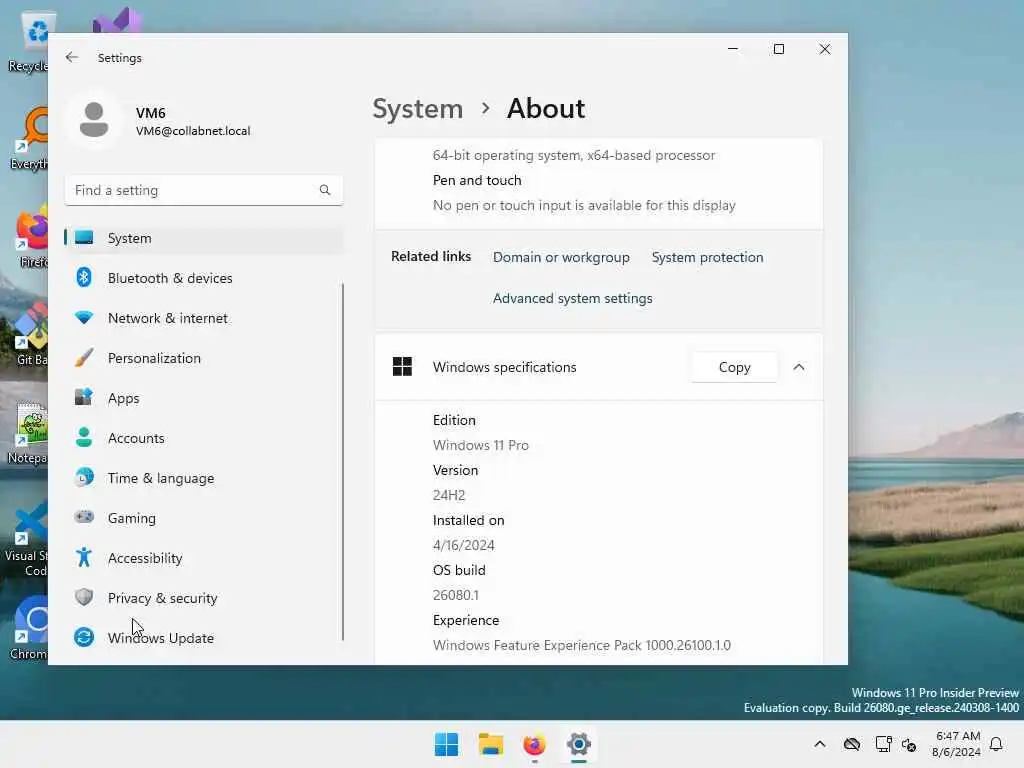
Task: Copy the Windows specifications
Action: (734, 367)
